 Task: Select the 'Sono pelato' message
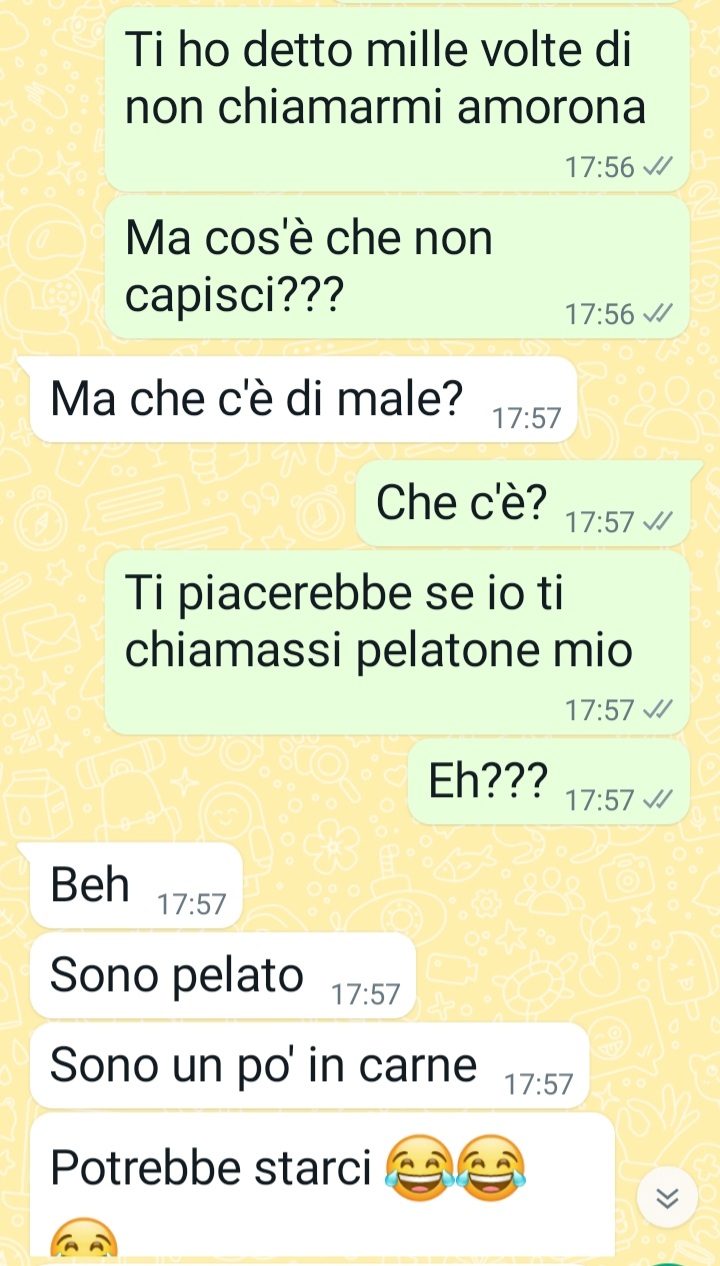222,975
